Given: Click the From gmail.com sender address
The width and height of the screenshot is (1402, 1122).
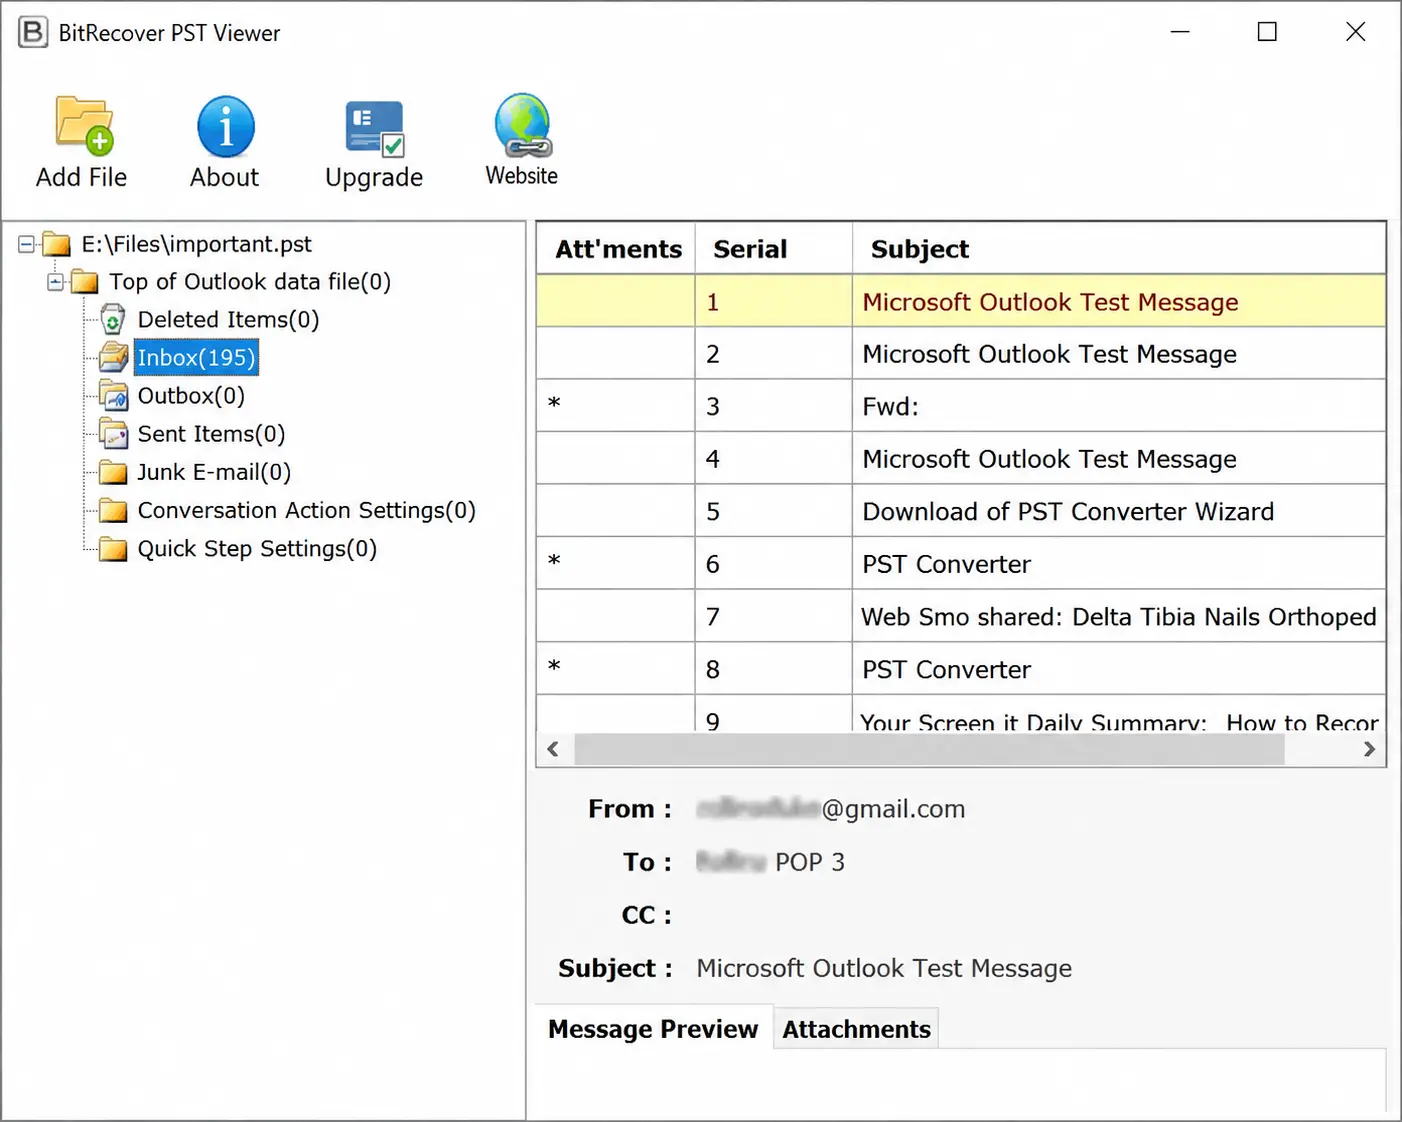Looking at the screenshot, I should [831, 809].
